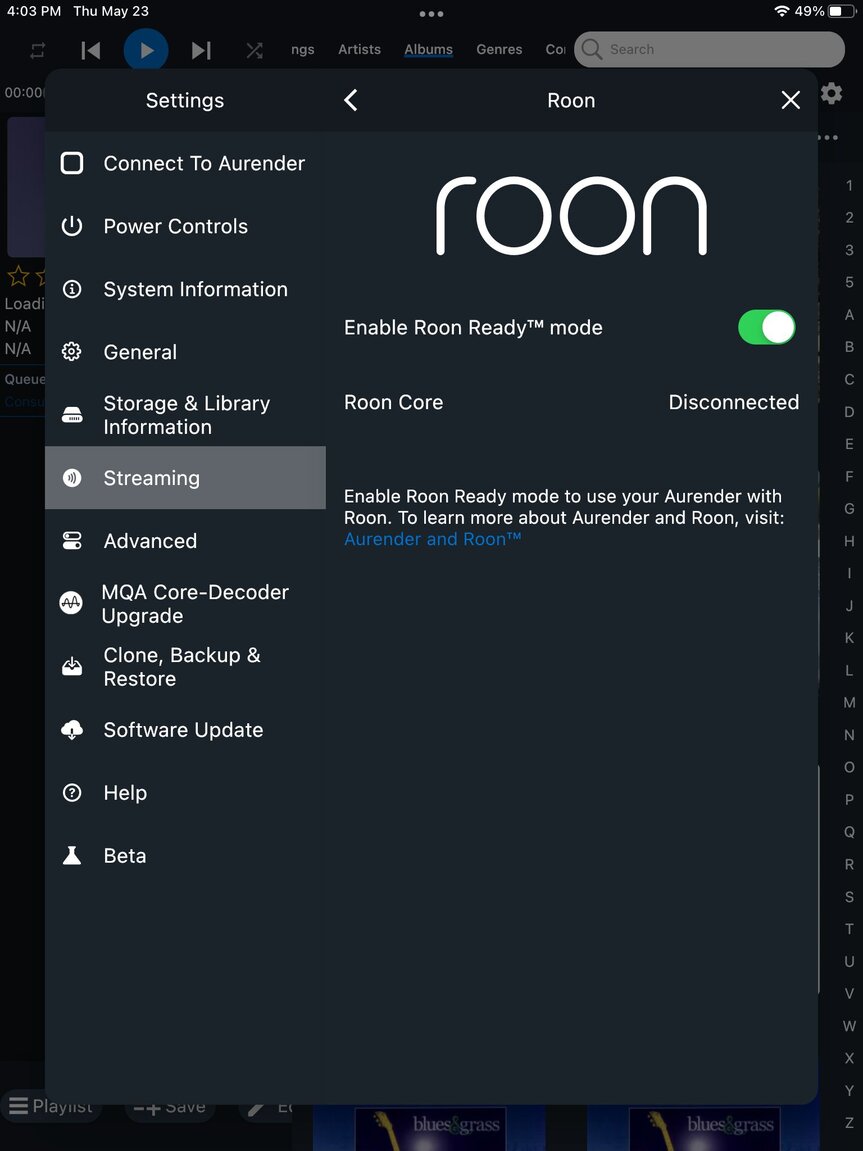Switch to the Artists tab

click(x=359, y=49)
